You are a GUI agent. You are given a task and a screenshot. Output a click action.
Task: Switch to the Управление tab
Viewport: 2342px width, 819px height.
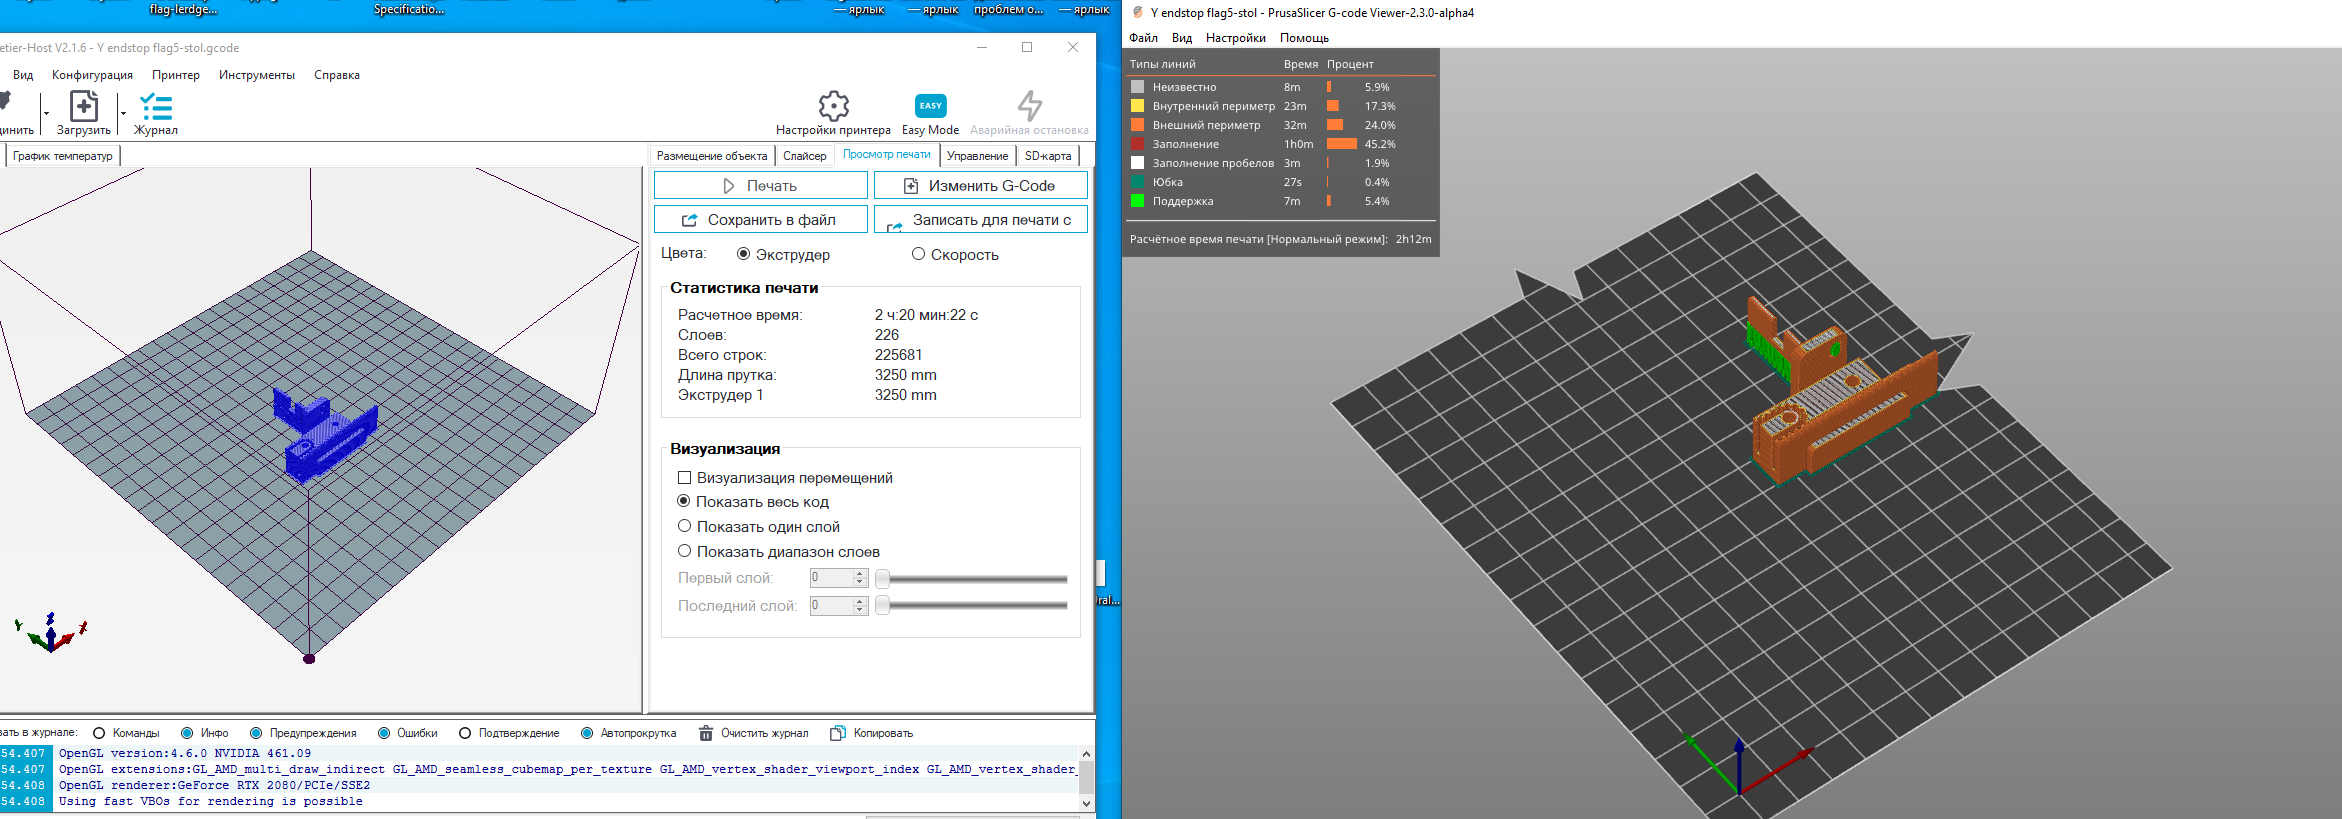point(978,156)
